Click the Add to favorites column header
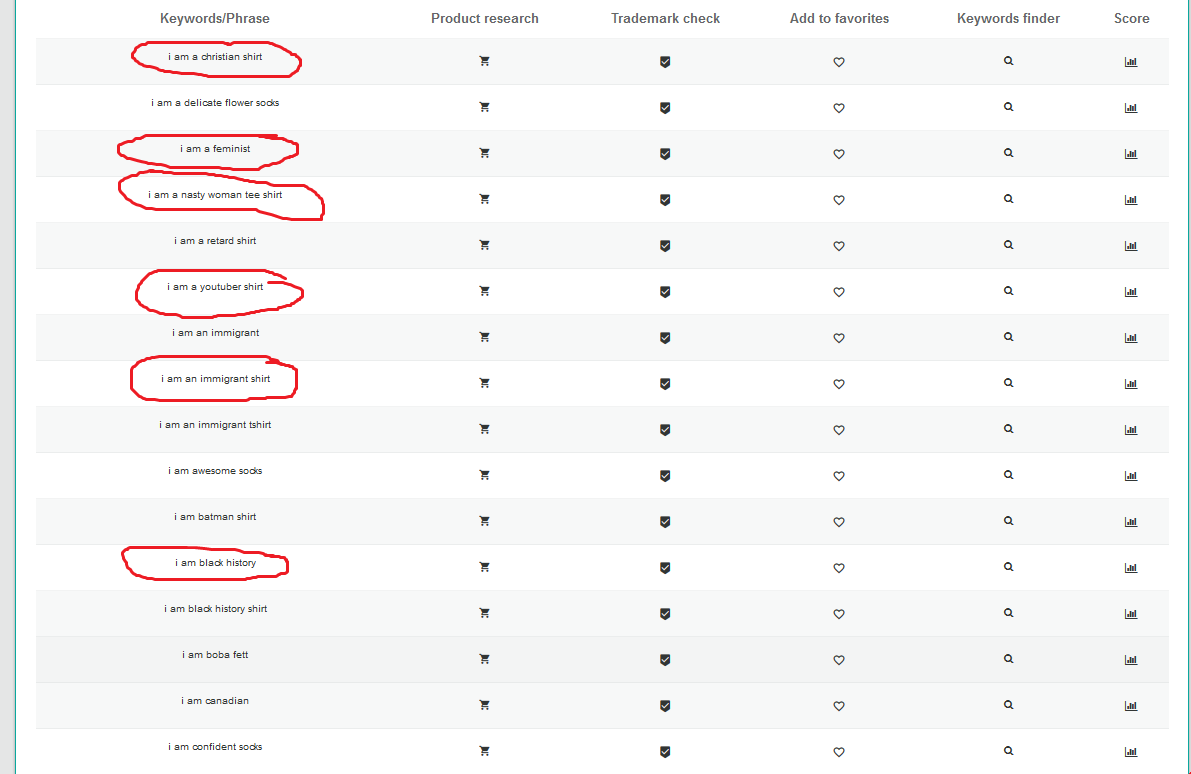1191x774 pixels. pos(839,18)
